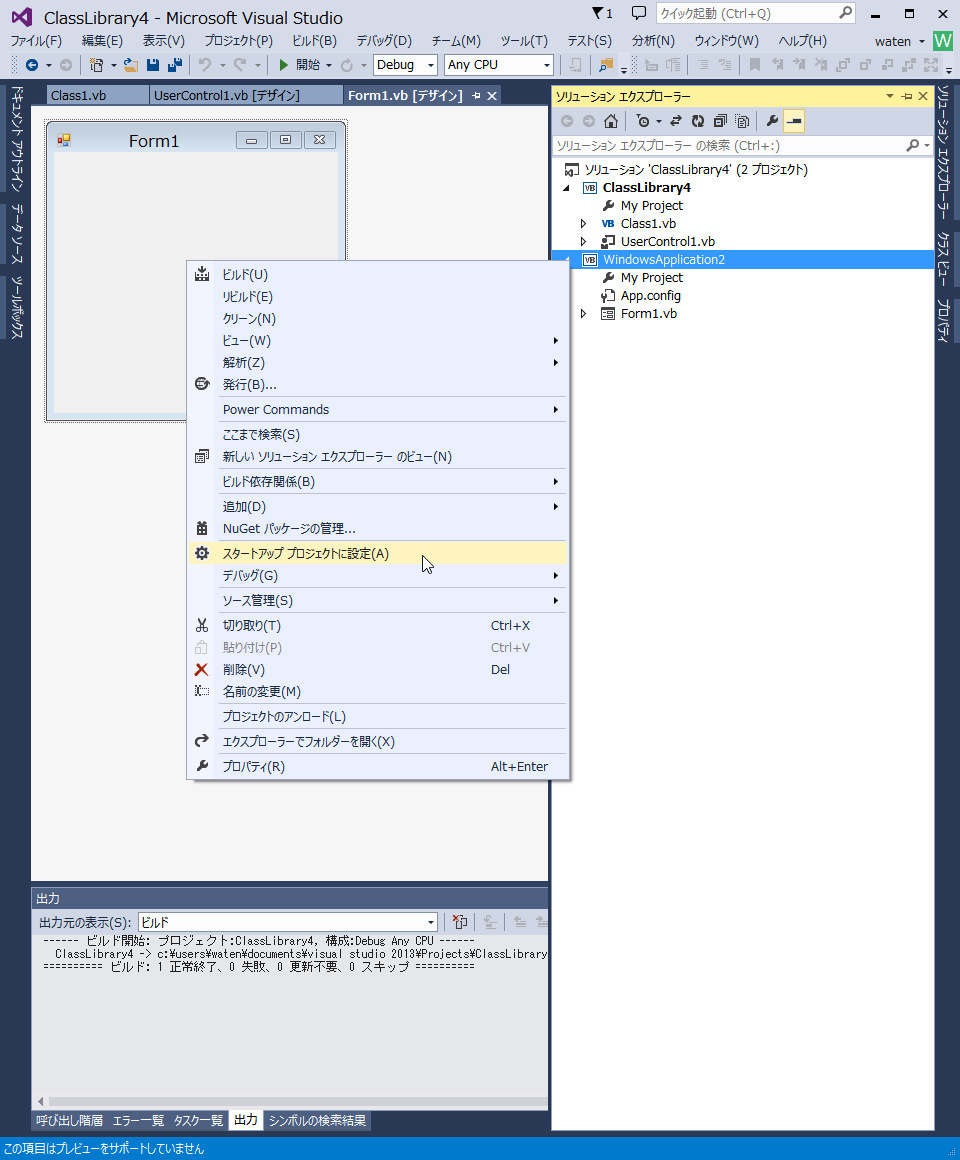Click the green start debugging arrow

[x=283, y=65]
